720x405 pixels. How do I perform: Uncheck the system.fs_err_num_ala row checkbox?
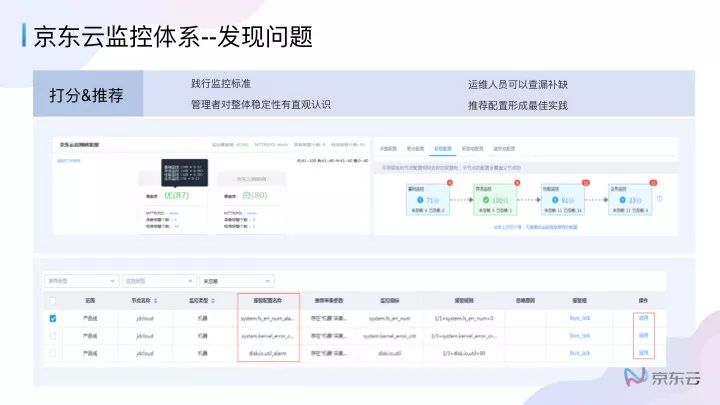(53, 318)
